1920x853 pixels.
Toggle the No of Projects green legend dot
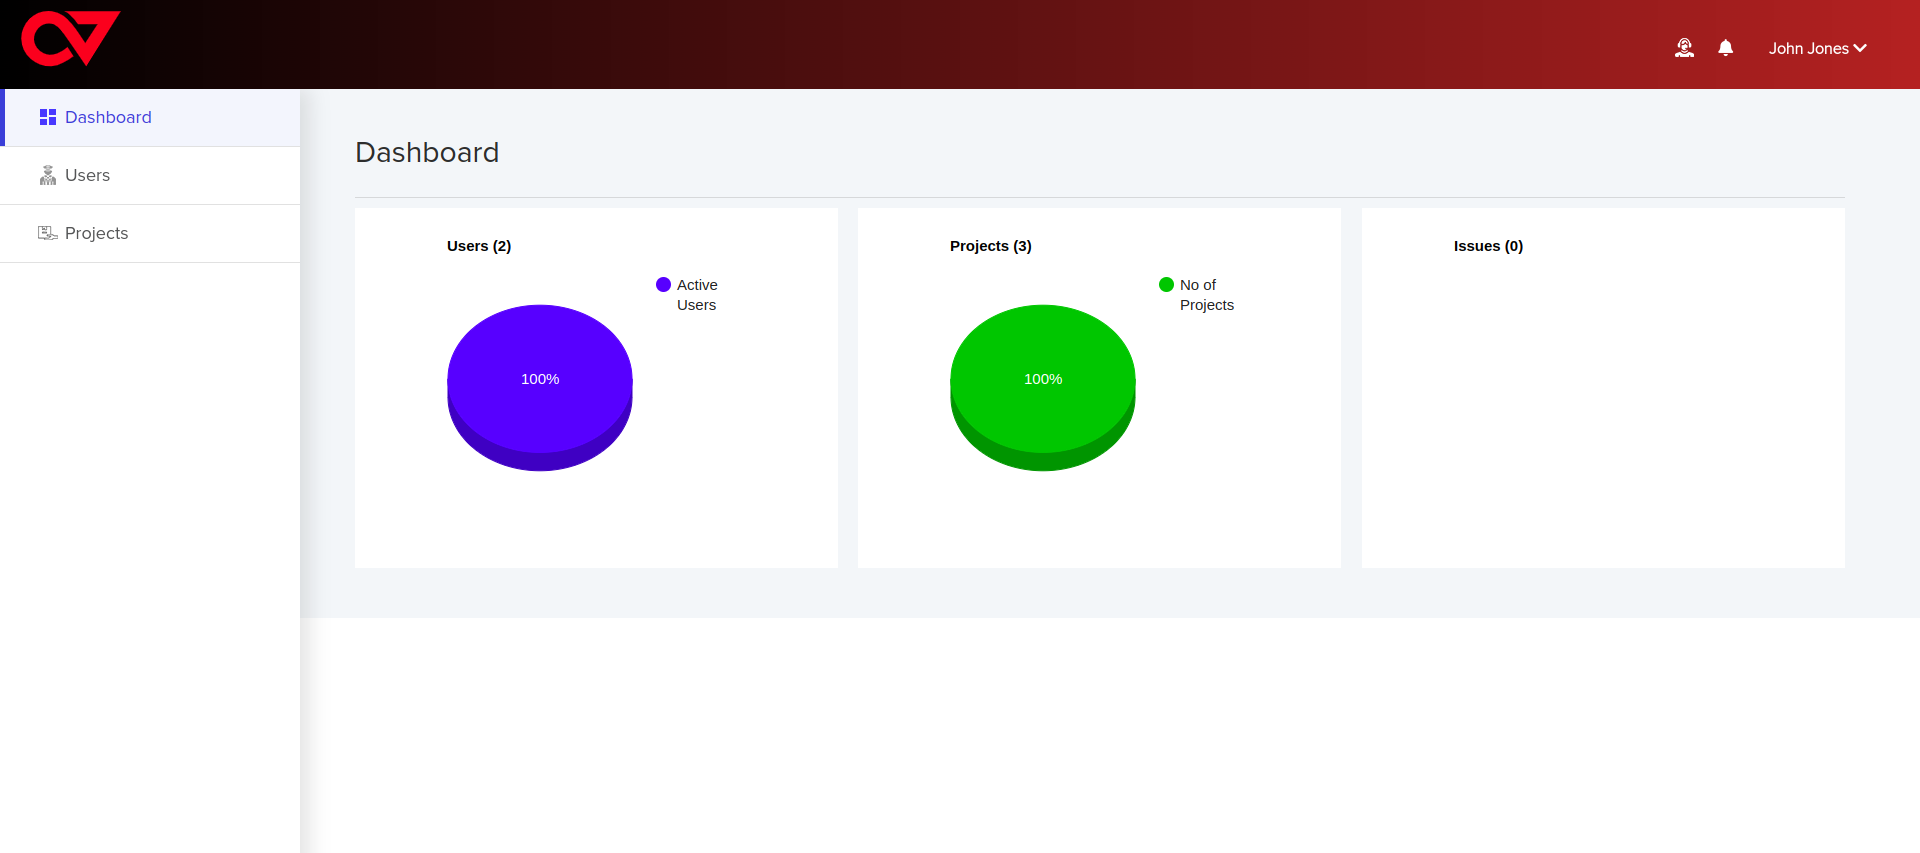(1166, 285)
